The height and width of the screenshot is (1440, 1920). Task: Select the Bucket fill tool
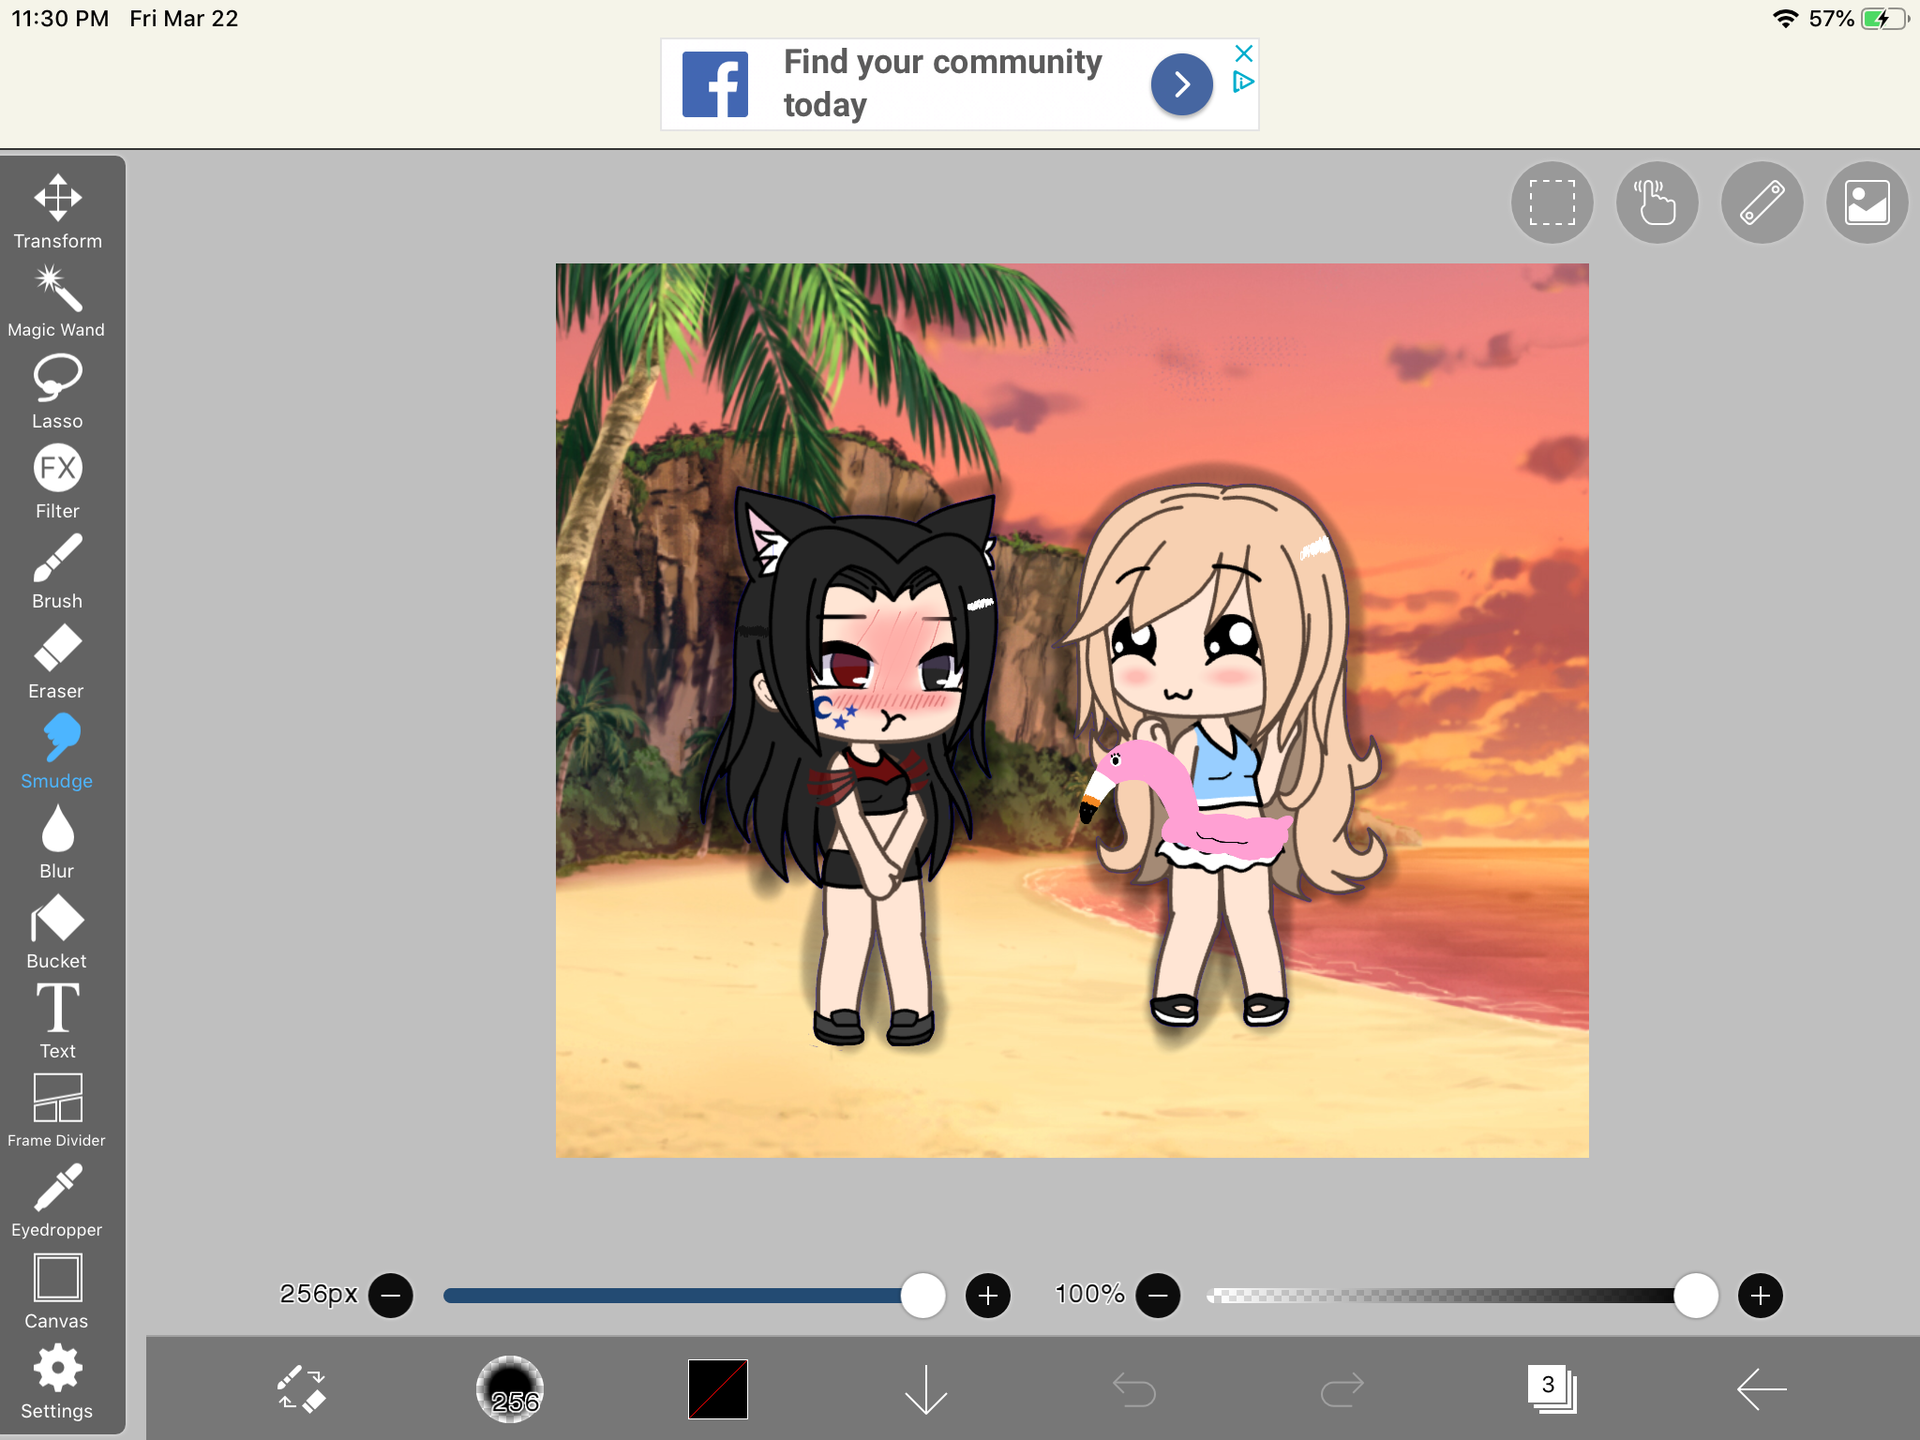coord(57,932)
